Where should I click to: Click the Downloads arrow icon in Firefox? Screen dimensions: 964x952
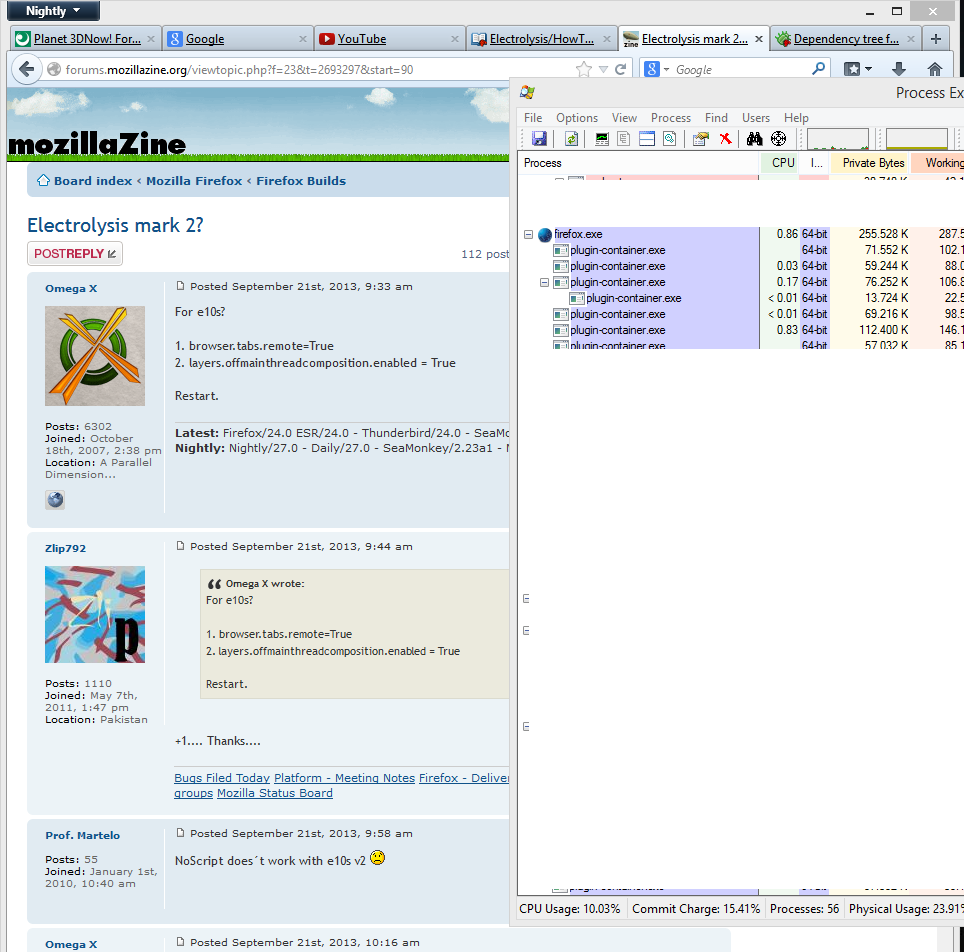click(899, 69)
